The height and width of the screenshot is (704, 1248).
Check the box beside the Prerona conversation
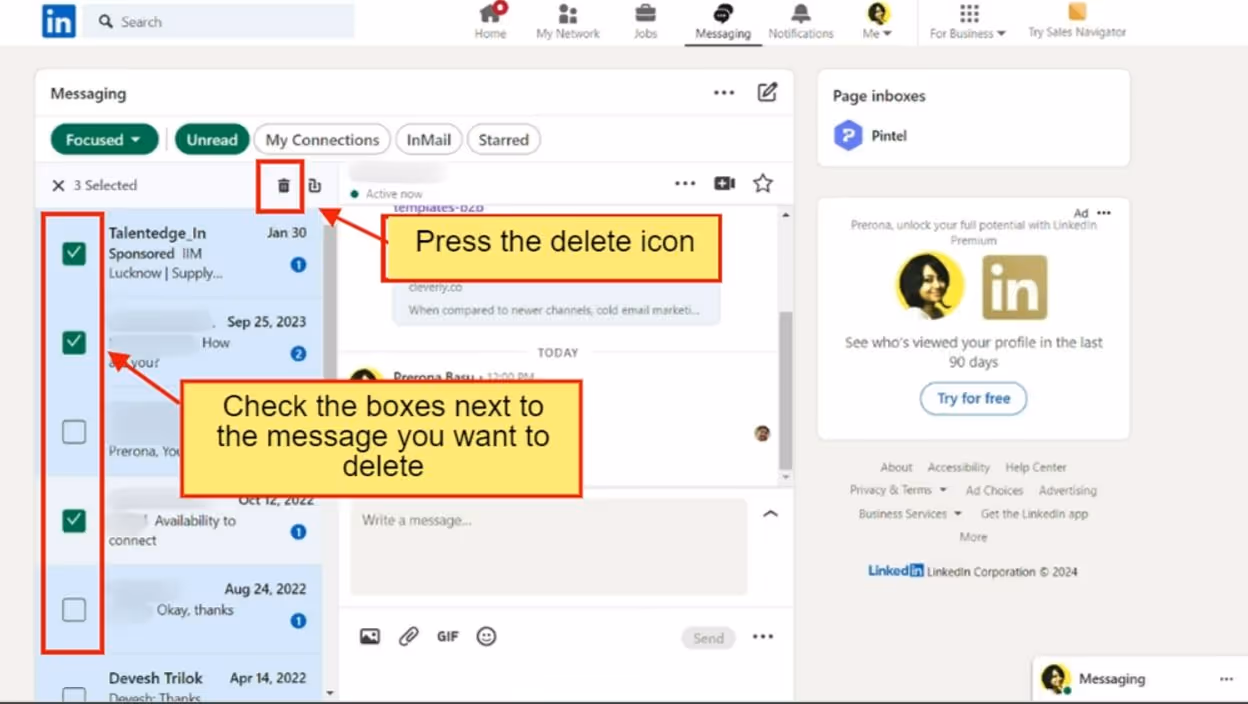[73, 431]
